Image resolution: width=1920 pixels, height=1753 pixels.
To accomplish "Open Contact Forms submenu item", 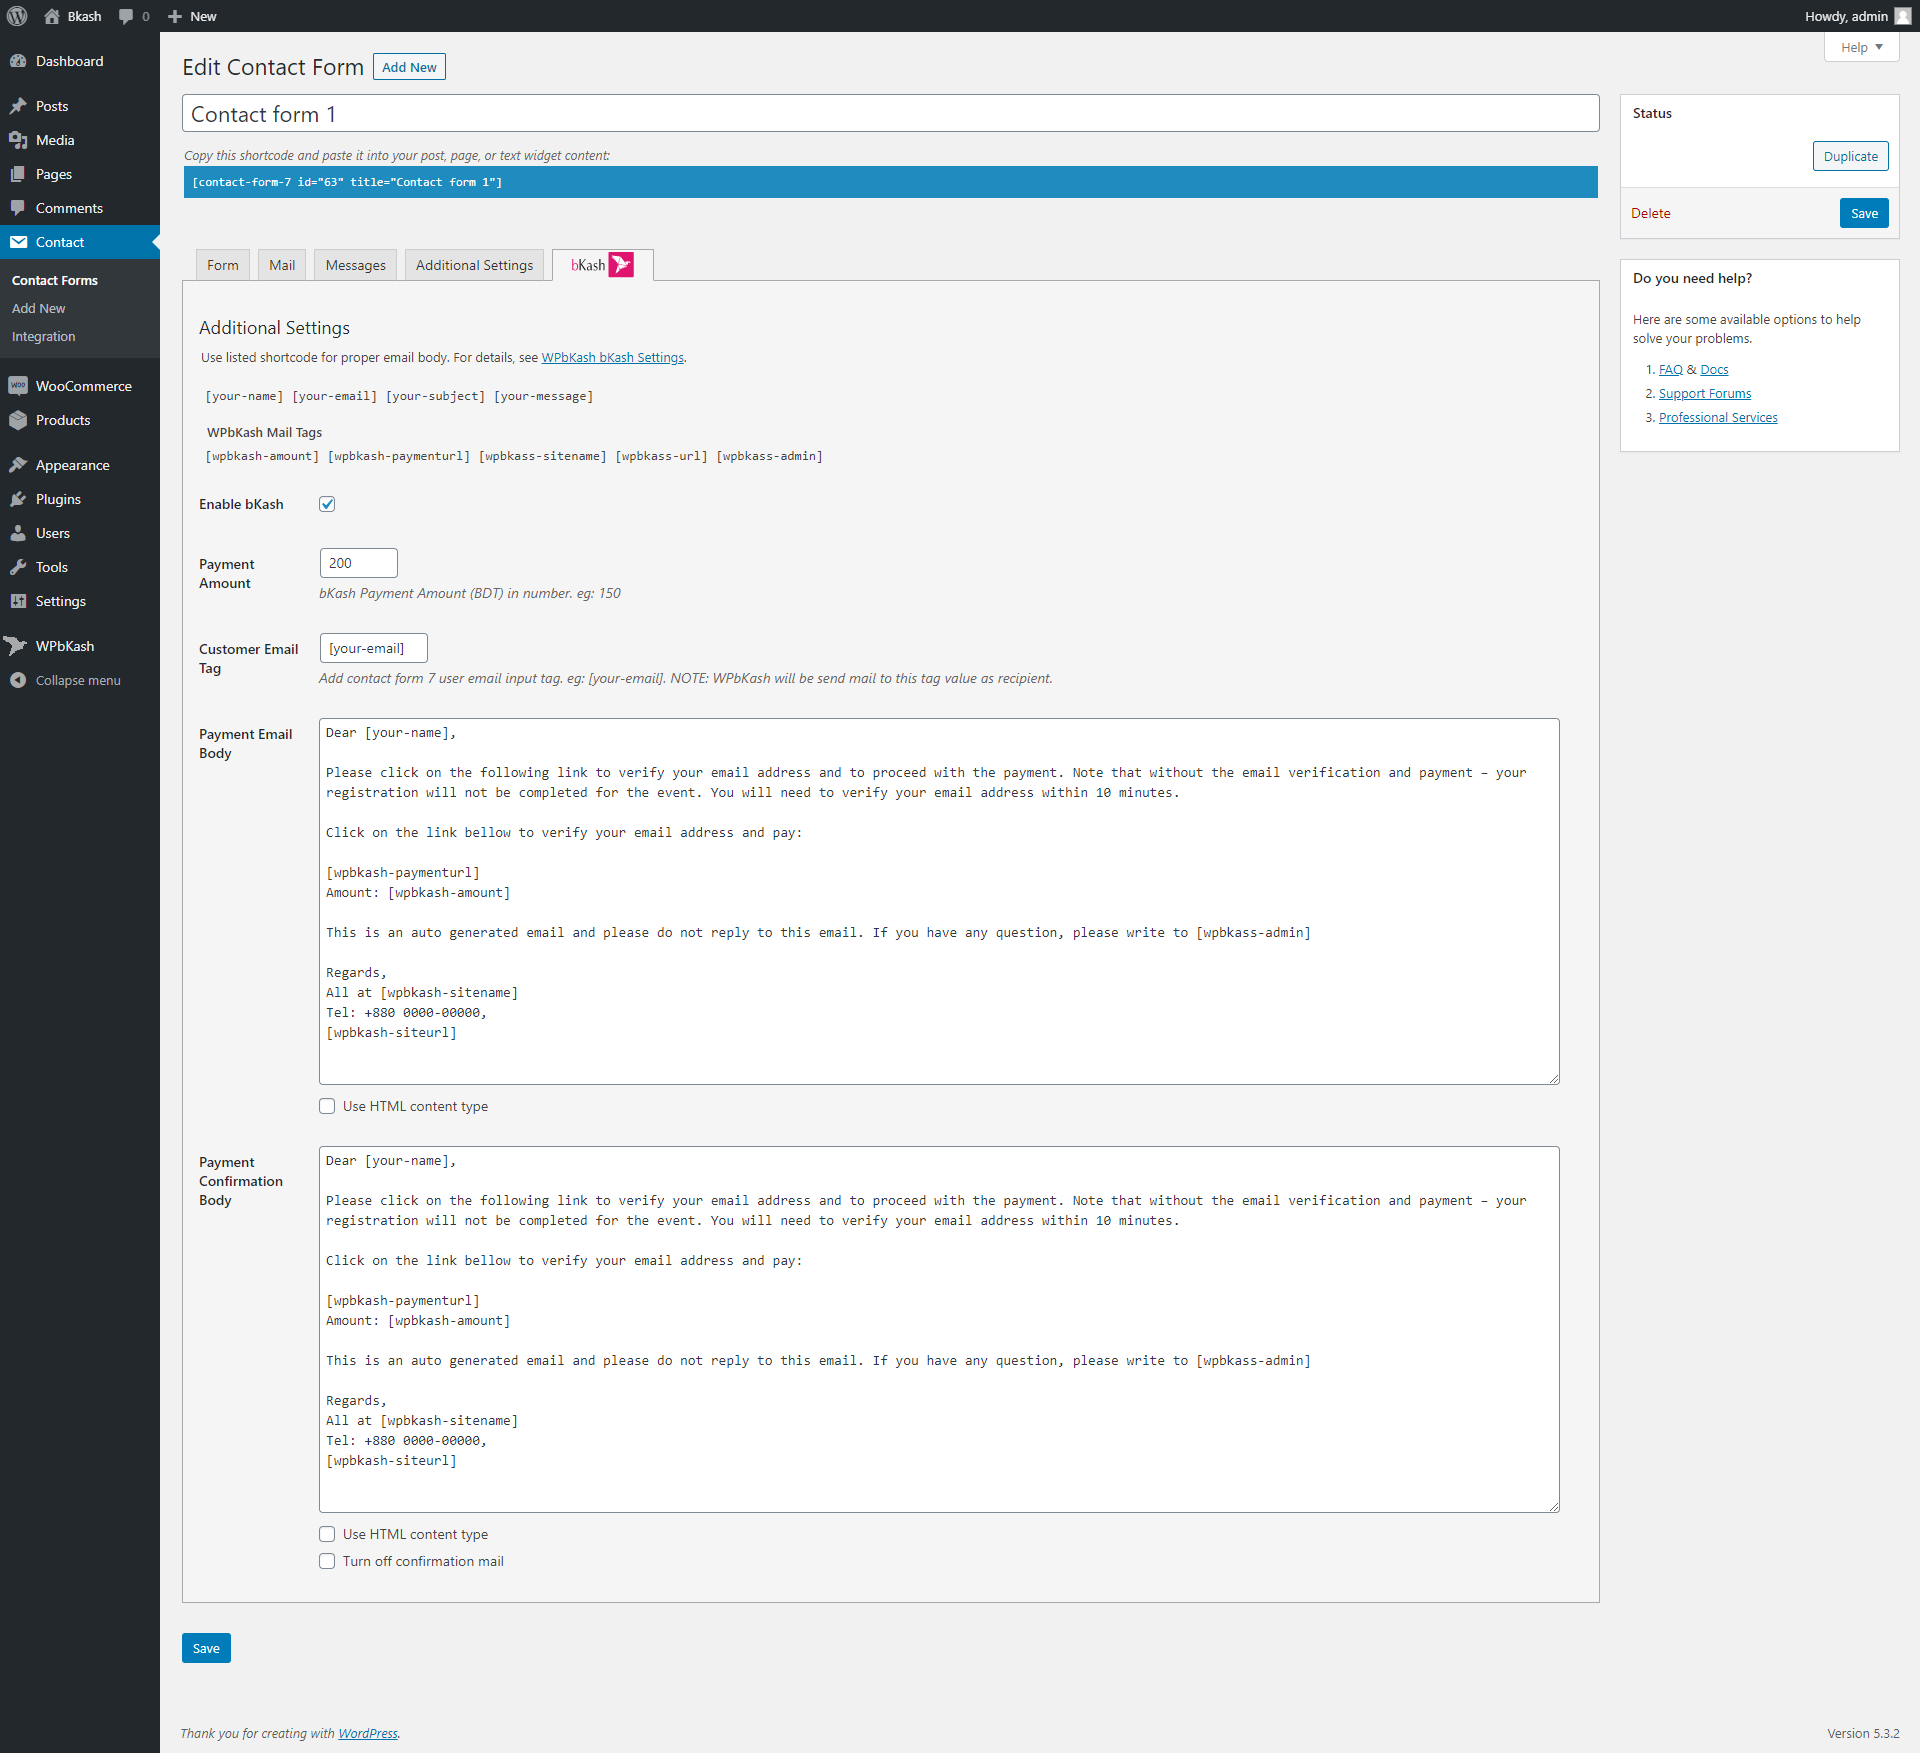I will pyautogui.click(x=55, y=280).
